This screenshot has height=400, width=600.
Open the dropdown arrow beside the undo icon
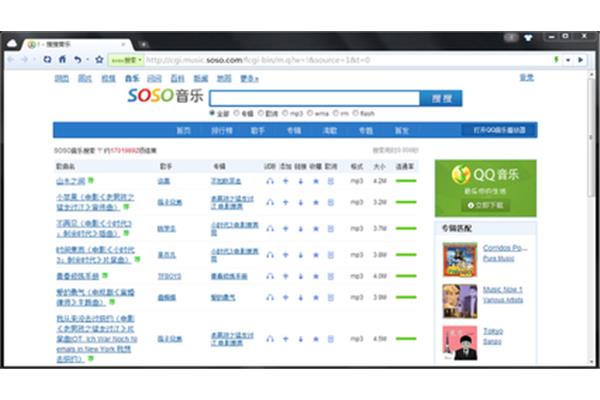pyautogui.click(x=88, y=60)
